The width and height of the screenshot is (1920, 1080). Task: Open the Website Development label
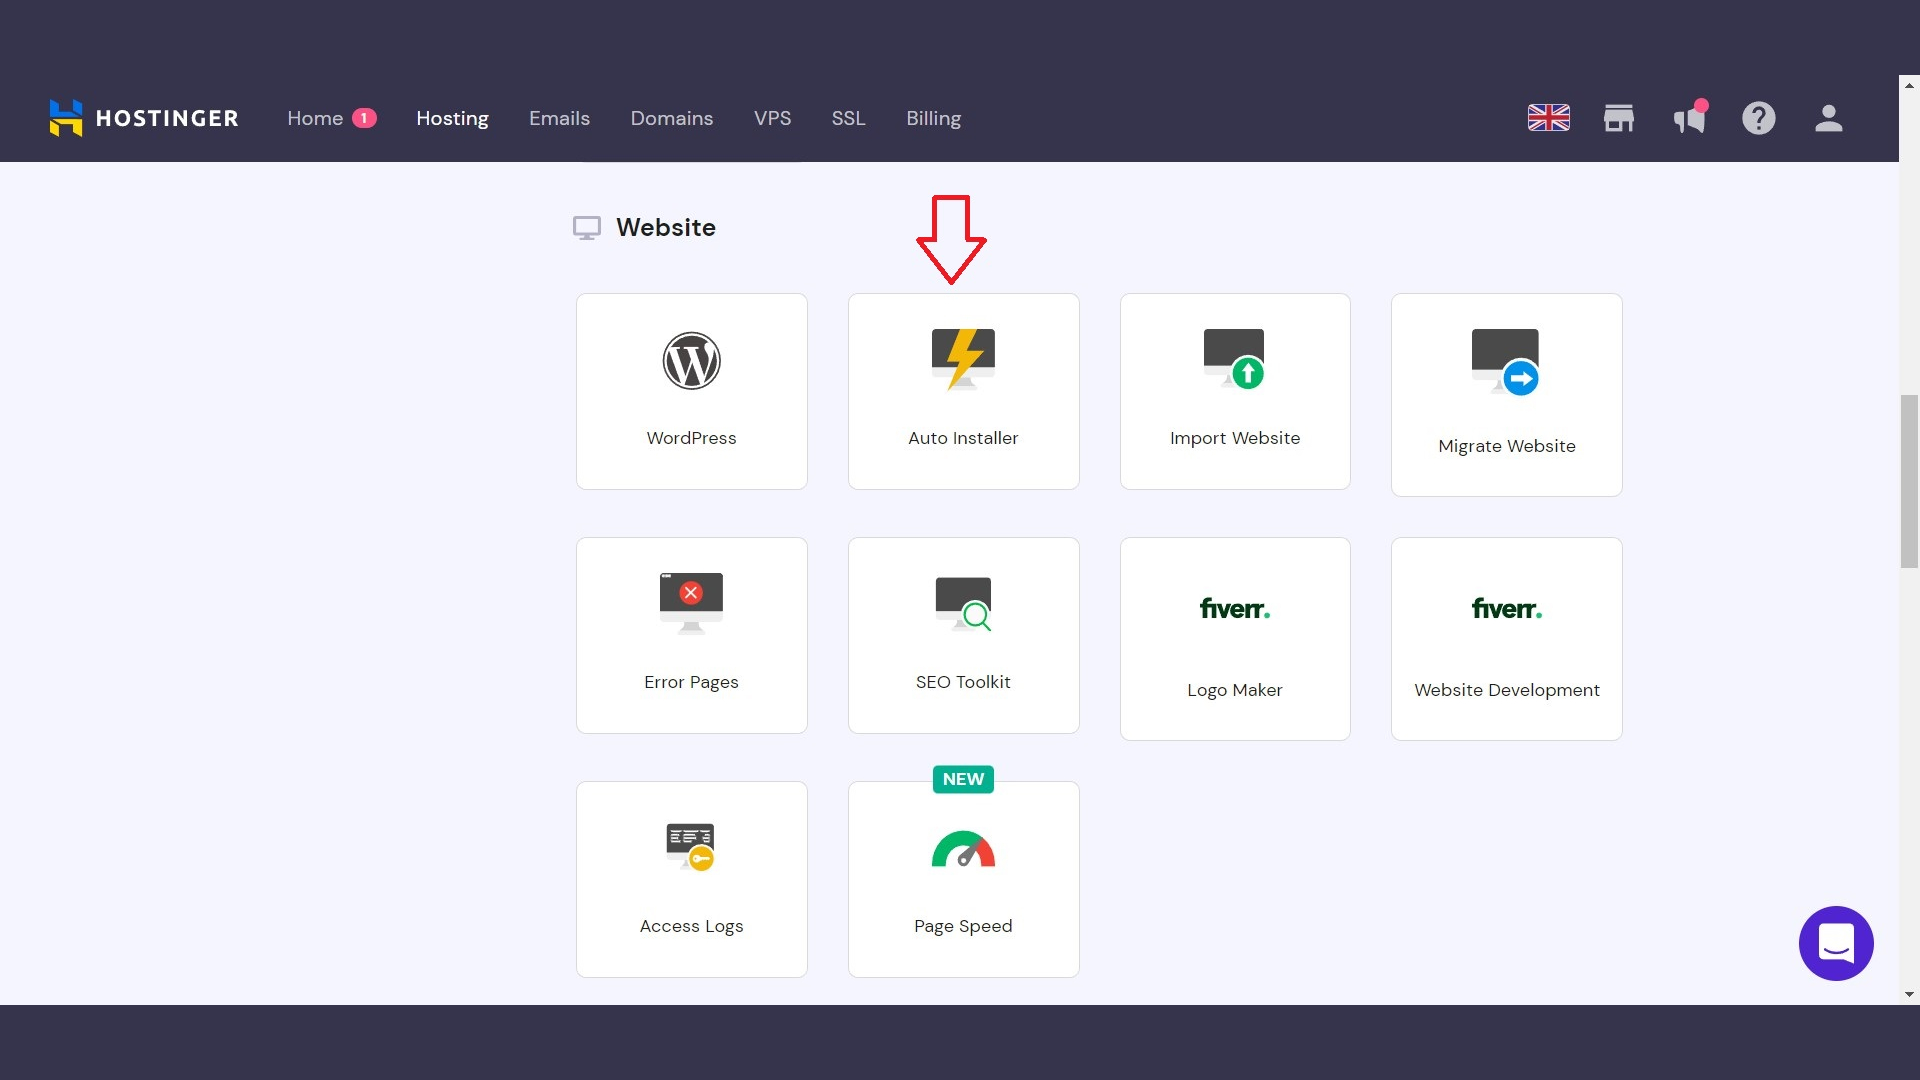pos(1506,690)
